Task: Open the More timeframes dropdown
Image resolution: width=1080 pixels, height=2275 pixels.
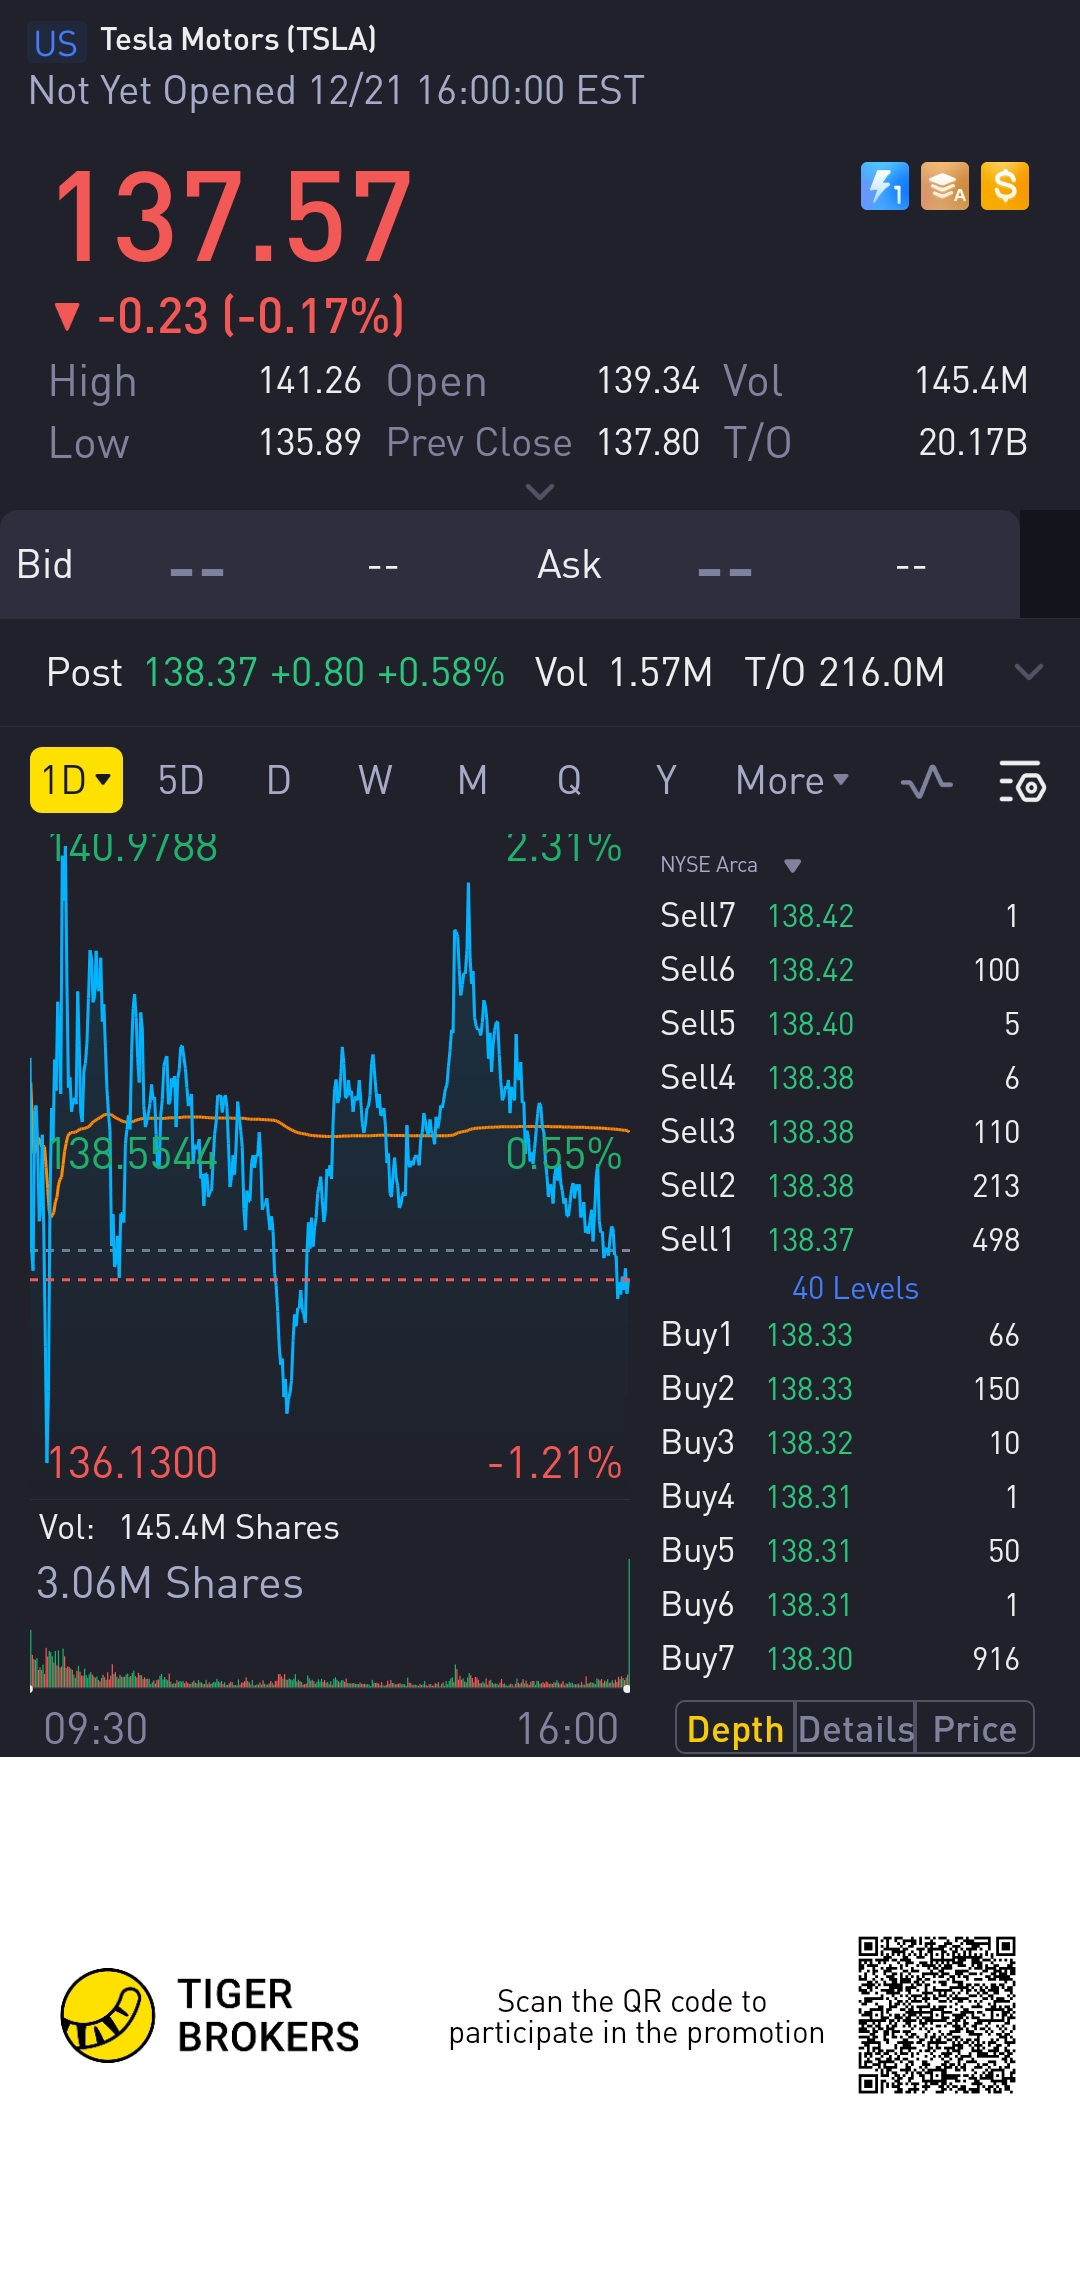Action: [x=792, y=781]
